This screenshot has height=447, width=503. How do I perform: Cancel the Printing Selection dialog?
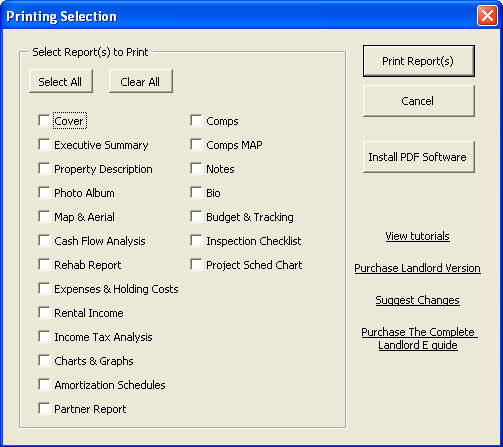418,101
